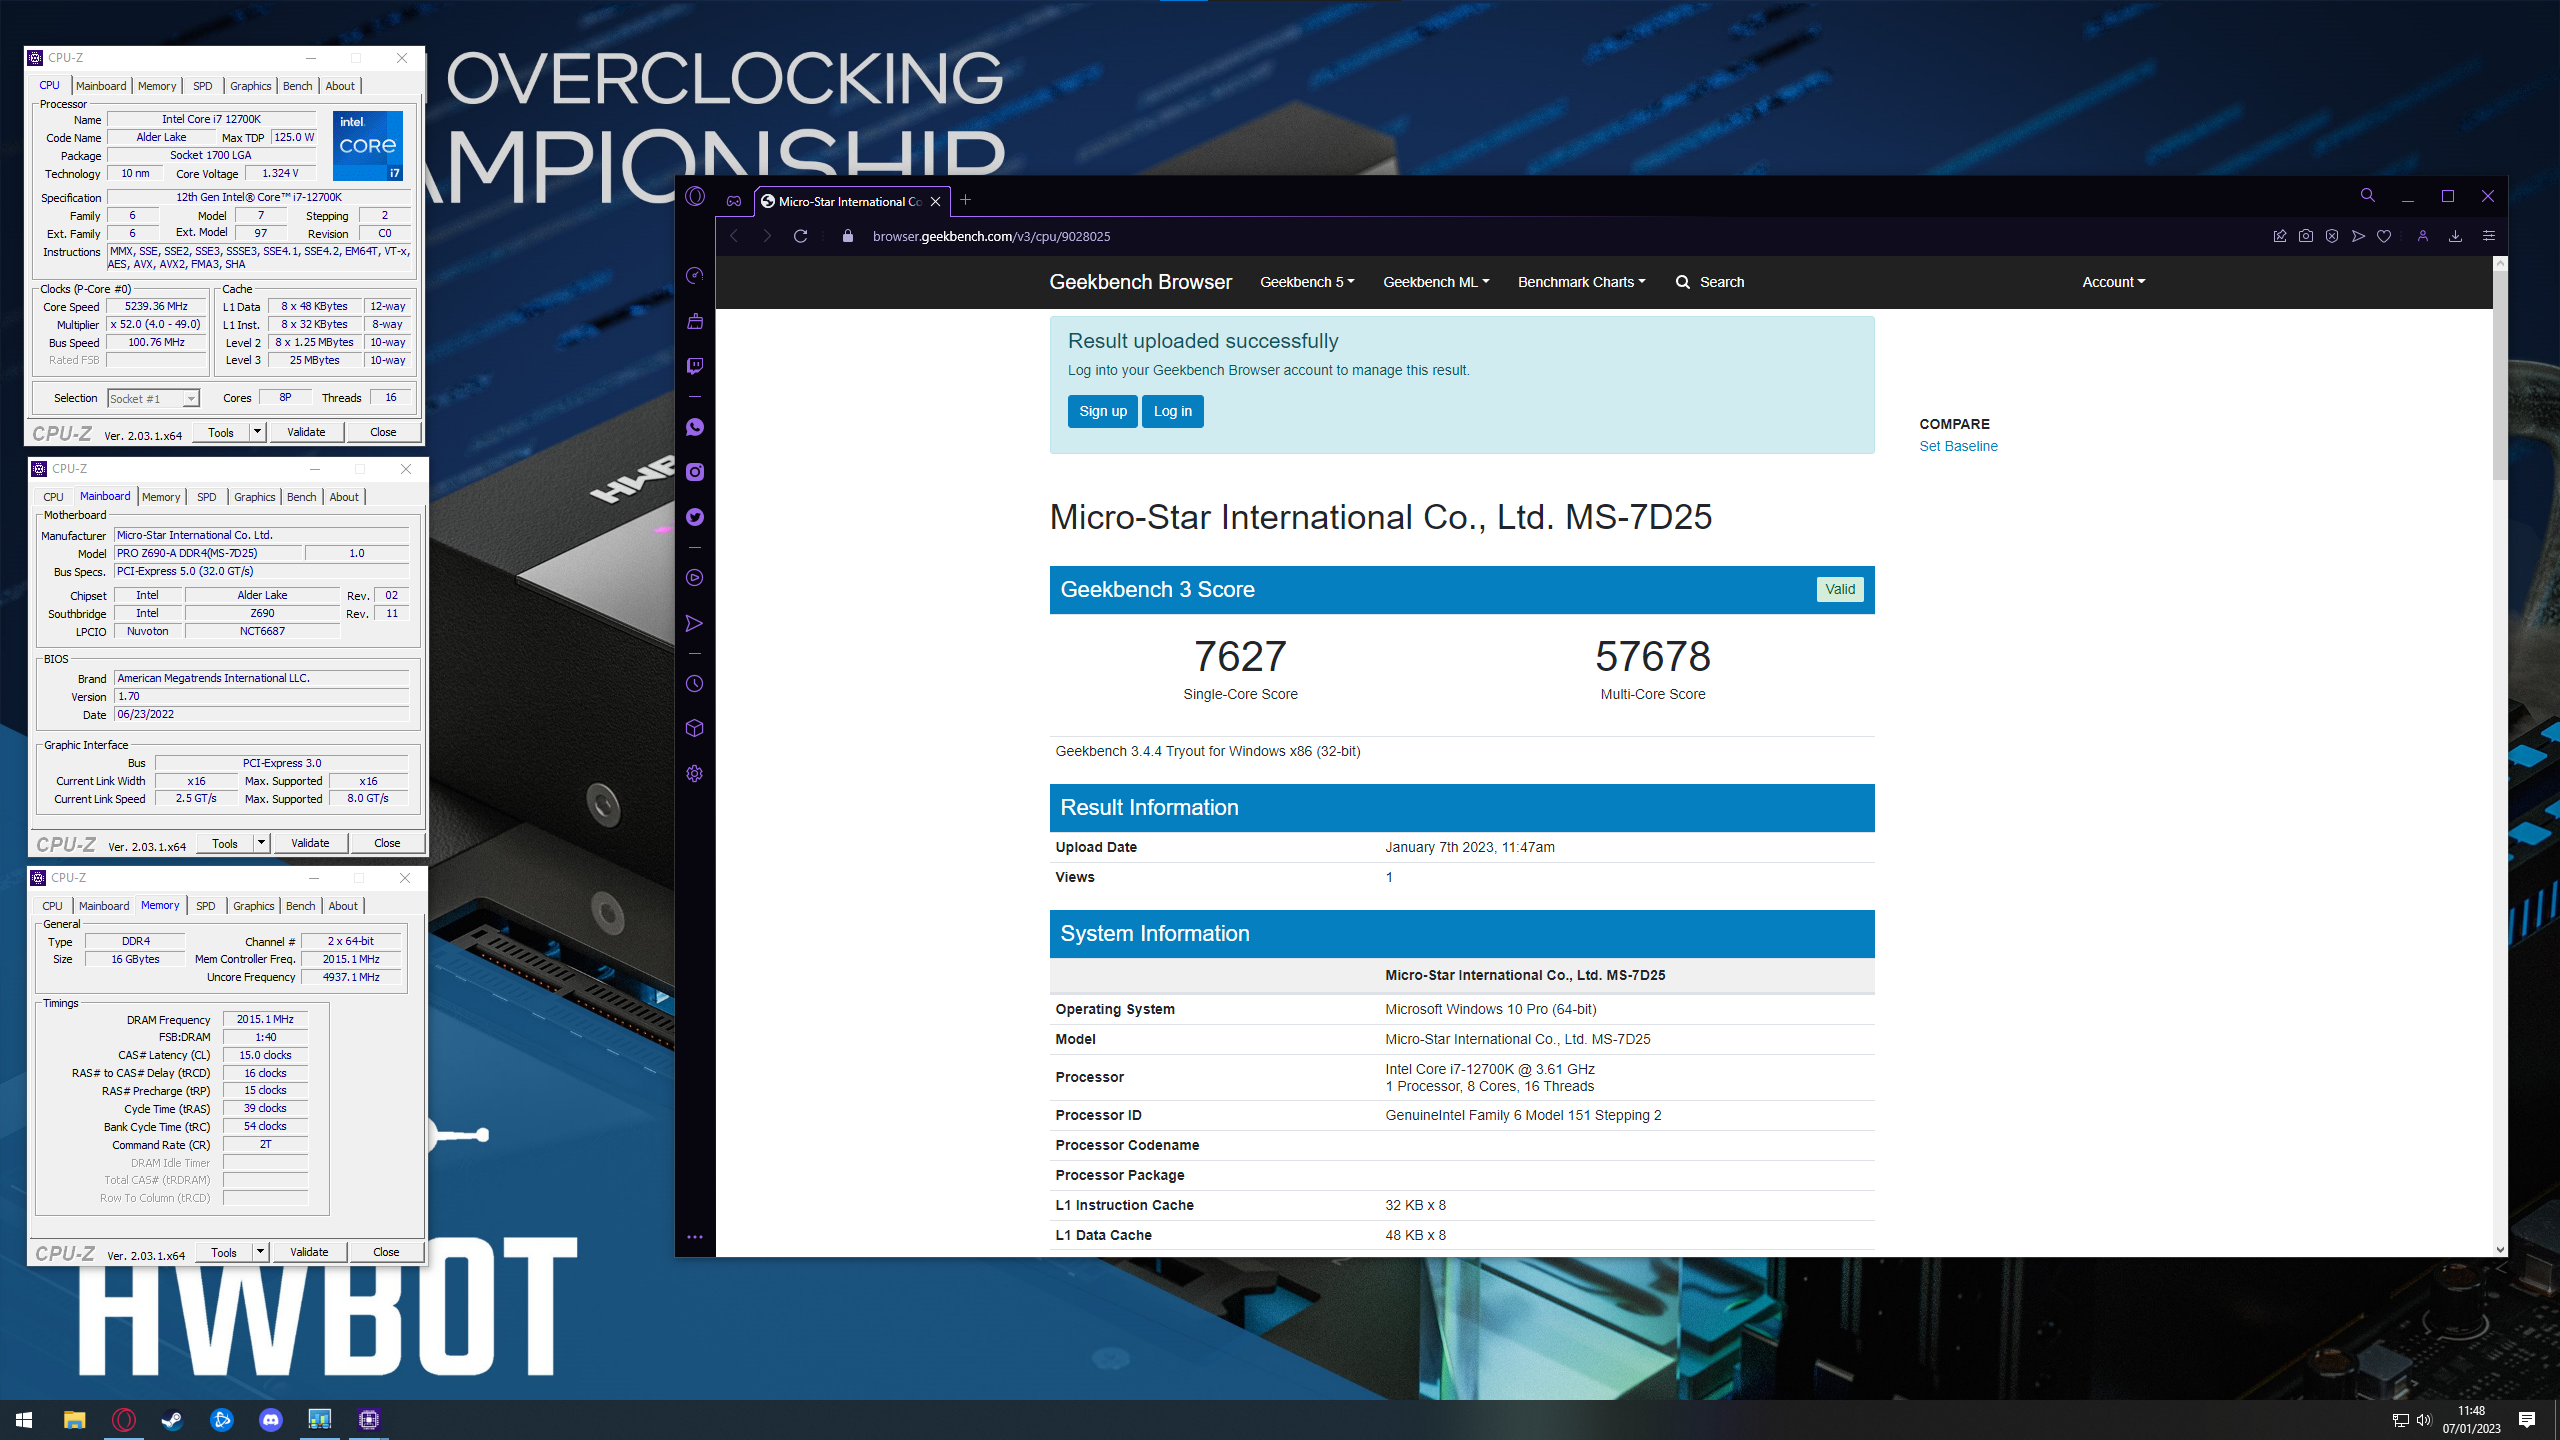Open Opera account profile icon
2560x1440 pixels.
(2423, 236)
